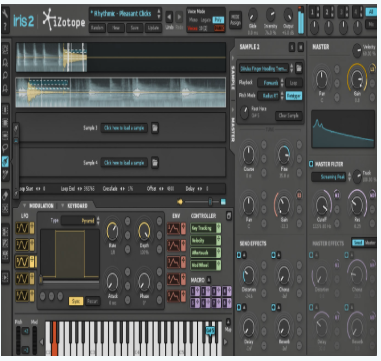381x361 pixels.
Task: Mute Sample 2 with the M button
Action: [300, 47]
